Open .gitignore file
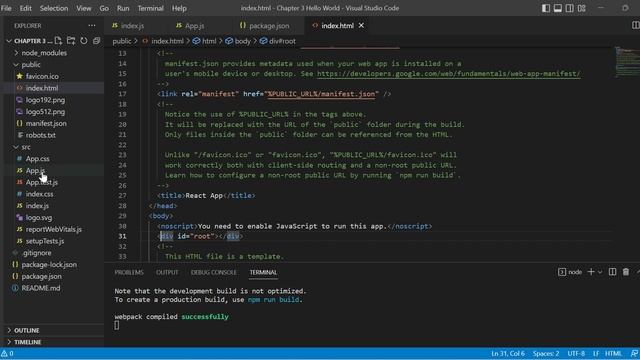Viewport: 640px width, 360px height. coord(37,253)
